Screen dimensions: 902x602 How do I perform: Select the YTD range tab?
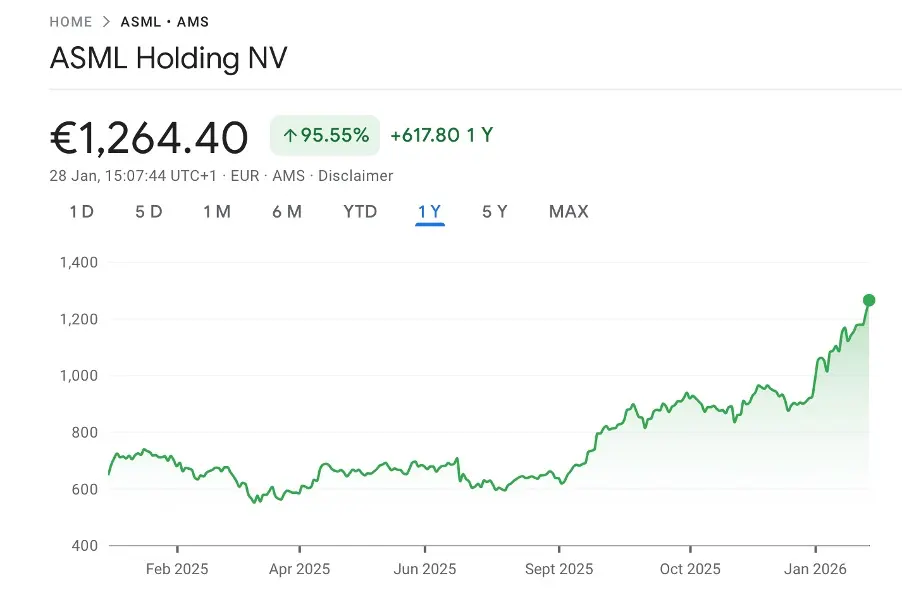point(360,211)
